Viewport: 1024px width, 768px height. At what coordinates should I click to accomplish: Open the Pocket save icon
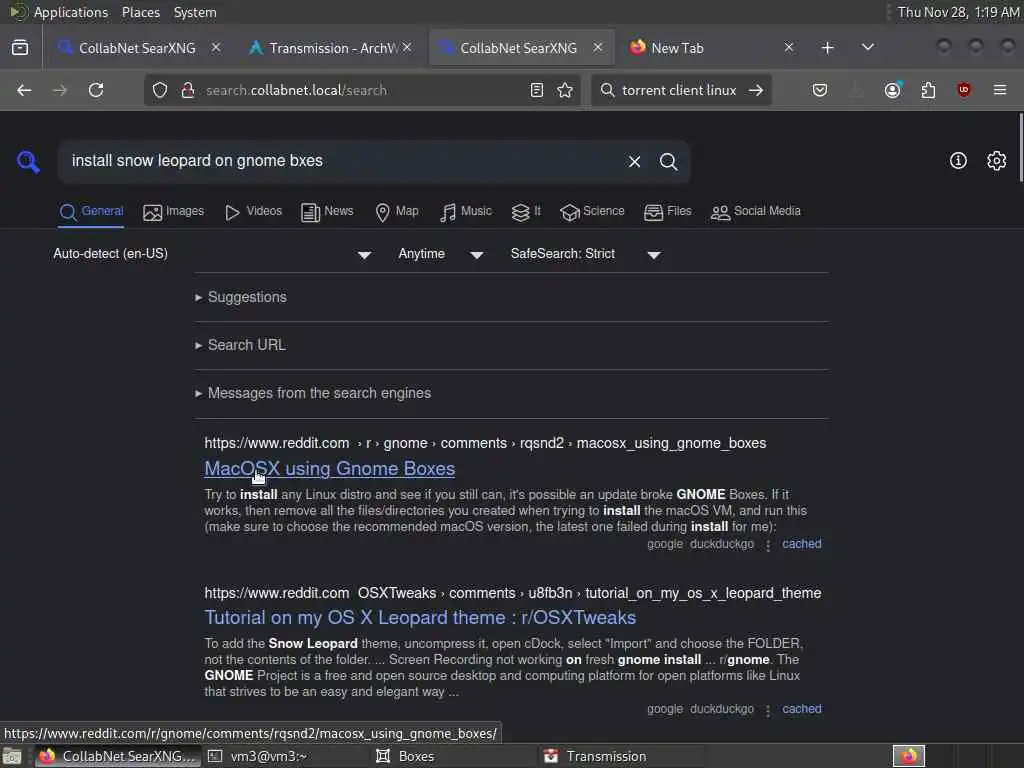click(820, 90)
